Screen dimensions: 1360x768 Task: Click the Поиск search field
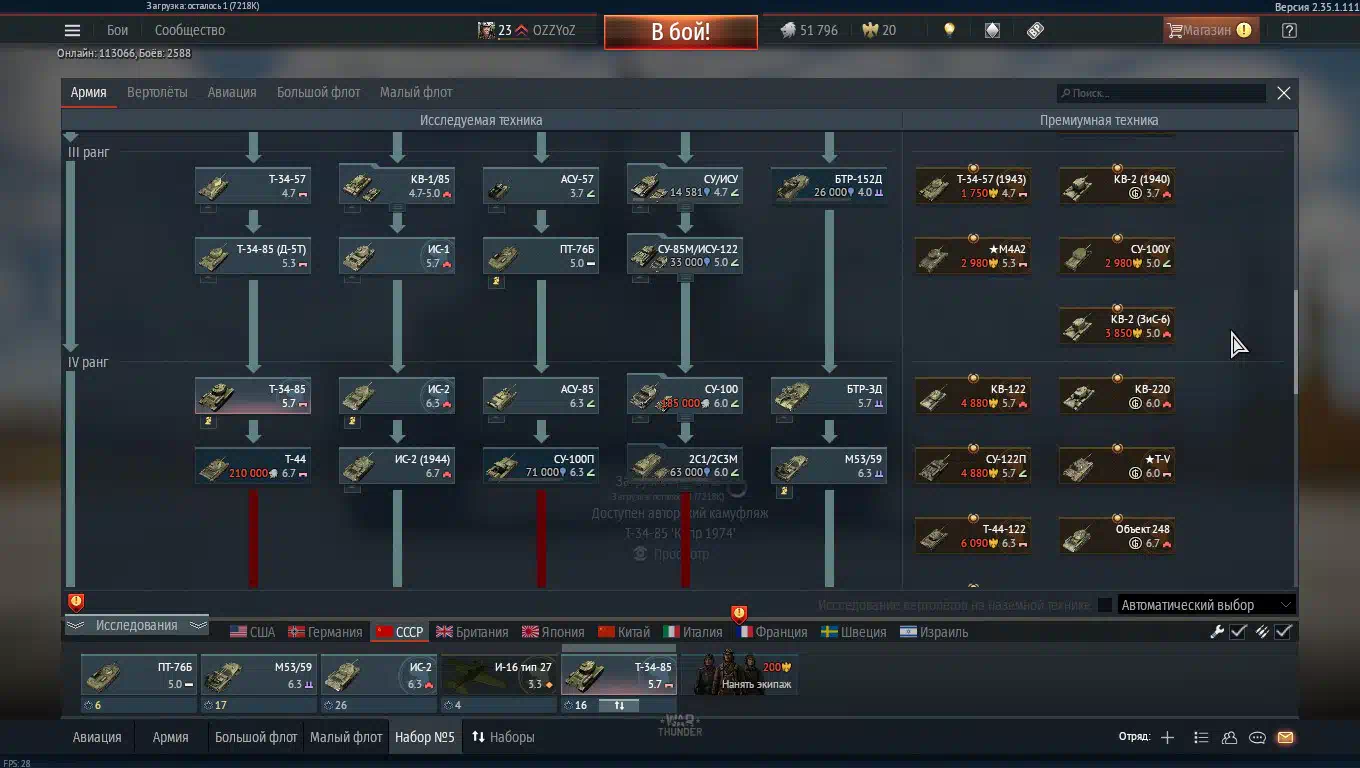coord(1162,93)
